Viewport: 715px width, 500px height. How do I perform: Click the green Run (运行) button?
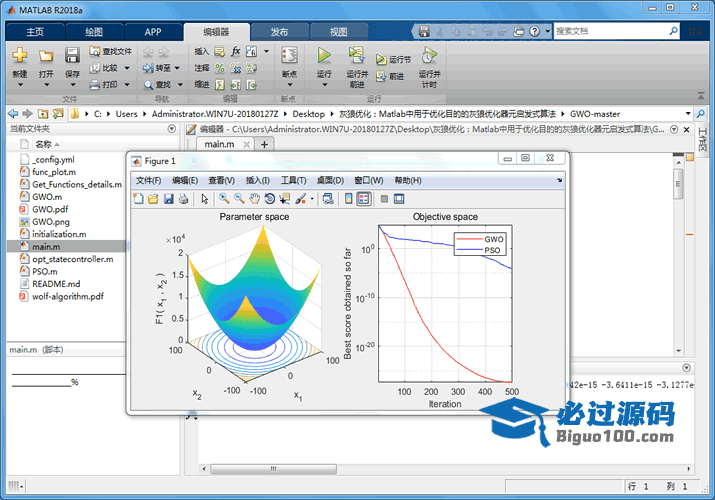click(324, 56)
